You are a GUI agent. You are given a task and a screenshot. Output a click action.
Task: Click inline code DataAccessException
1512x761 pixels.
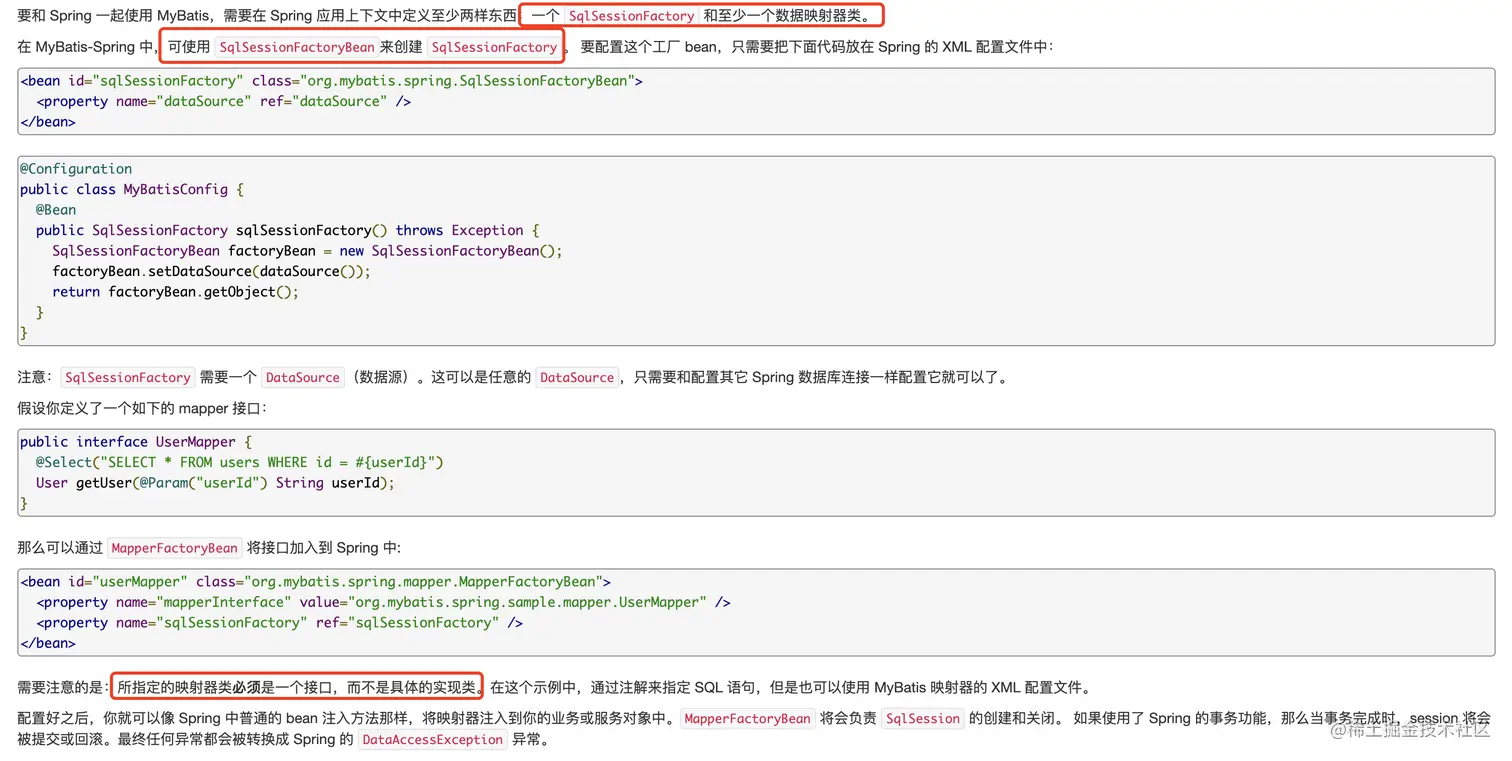coord(433,740)
